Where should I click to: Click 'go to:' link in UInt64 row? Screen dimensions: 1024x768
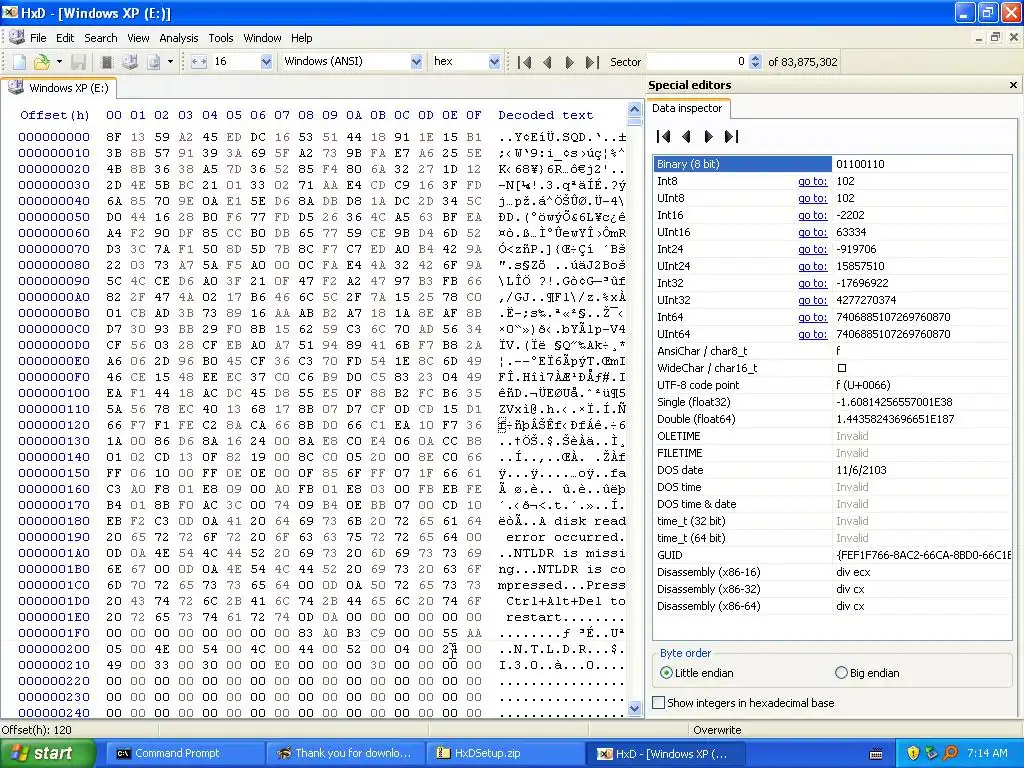812,334
